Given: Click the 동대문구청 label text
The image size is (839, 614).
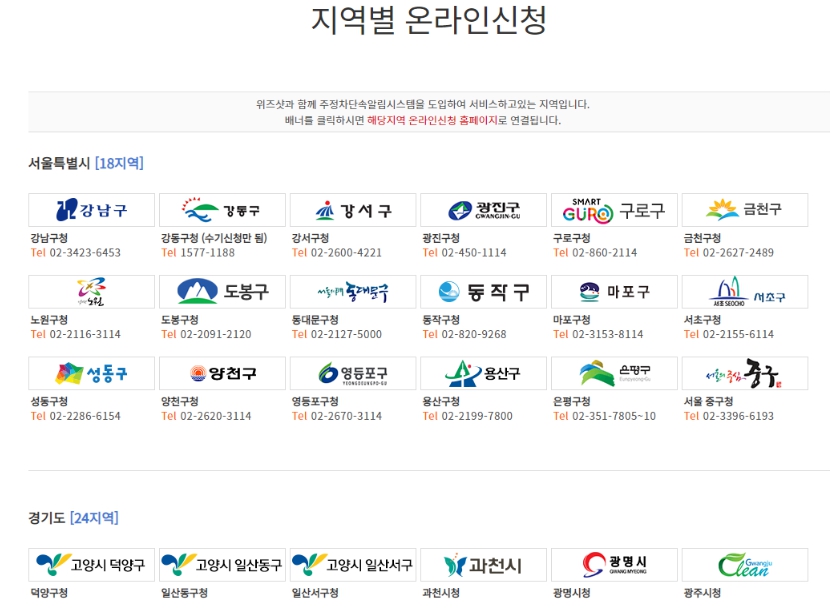Looking at the screenshot, I should click(x=315, y=320).
